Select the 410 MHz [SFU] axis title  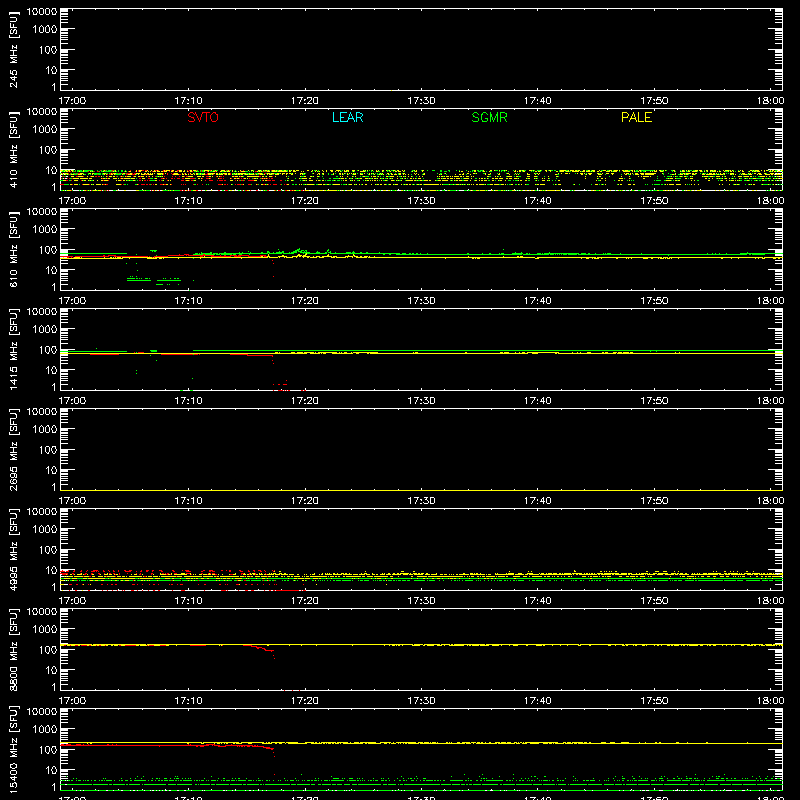(14, 149)
